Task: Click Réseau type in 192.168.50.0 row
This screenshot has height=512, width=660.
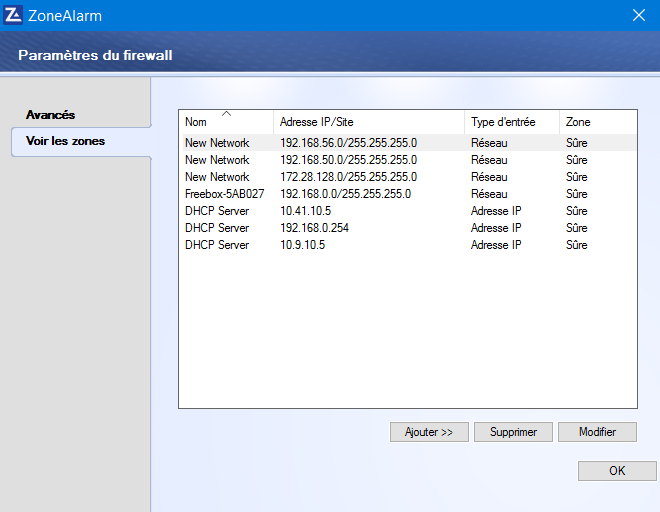Action: (489, 160)
